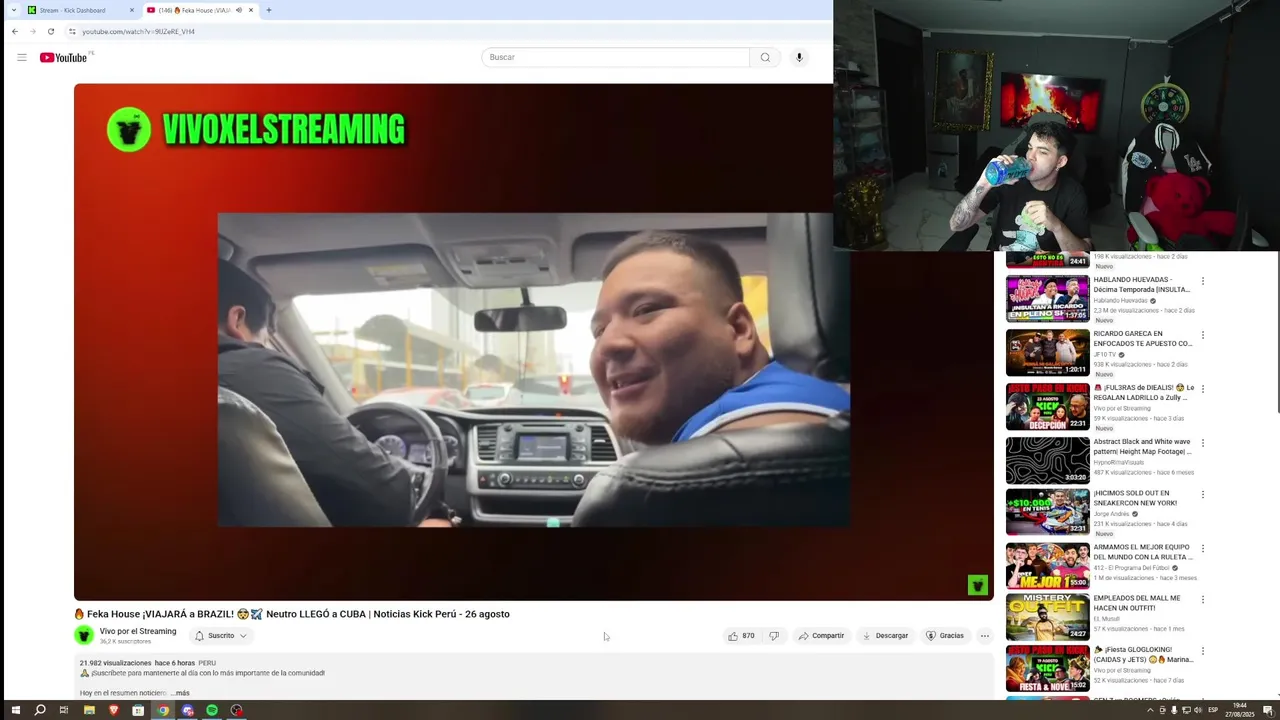This screenshot has height=720, width=1280.
Task: Open options menu for ARMAMOS EL MEJOR EQUIPO
Action: pyautogui.click(x=1202, y=548)
